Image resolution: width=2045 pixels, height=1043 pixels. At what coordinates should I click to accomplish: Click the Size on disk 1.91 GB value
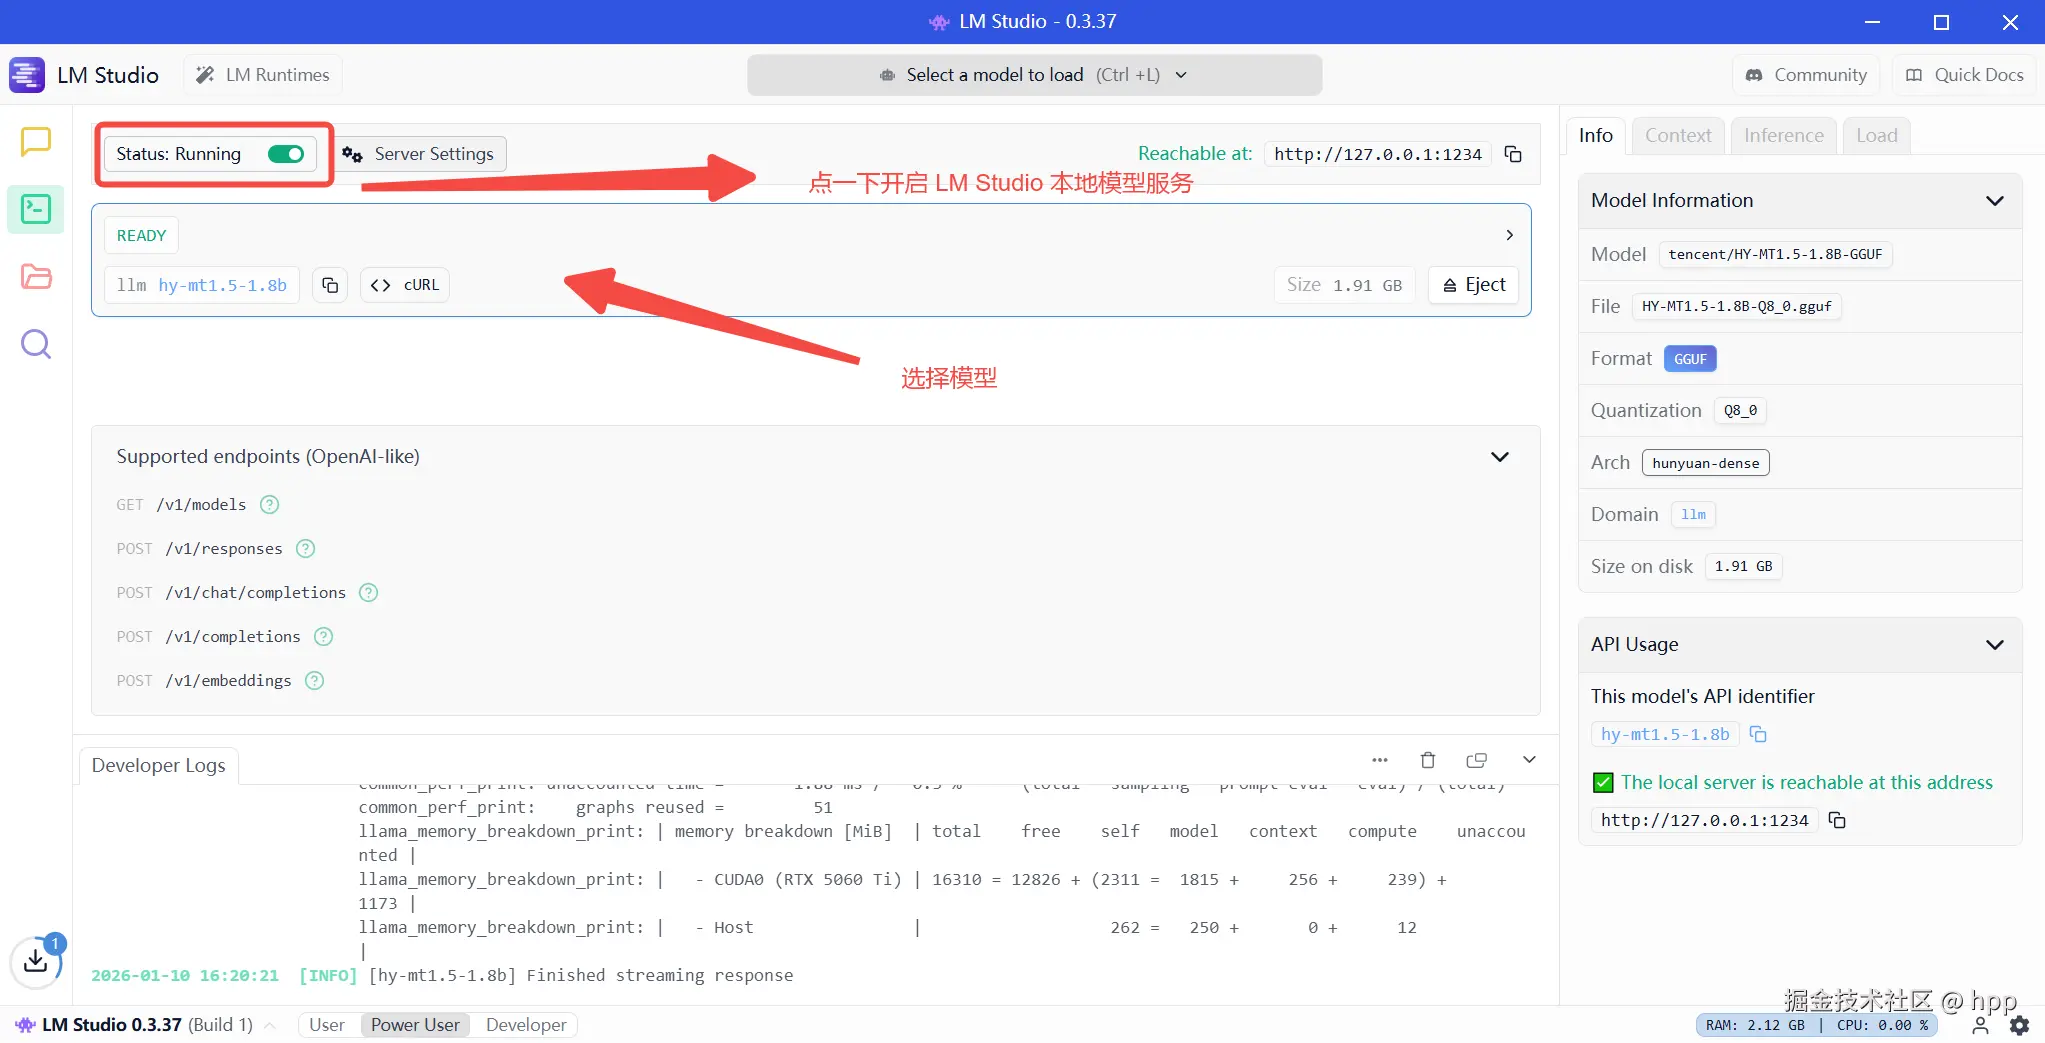1743,567
